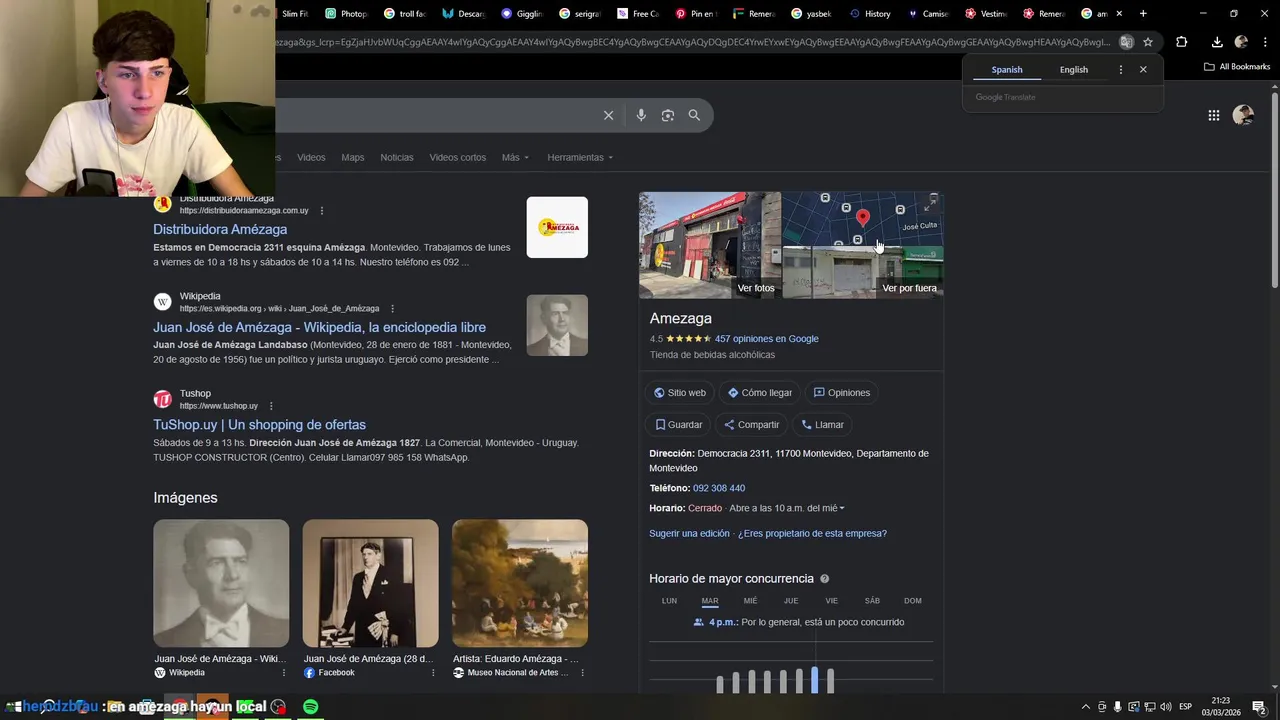Open the Google apps grid icon
Viewport: 1280px width, 720px height.
[x=1213, y=115]
